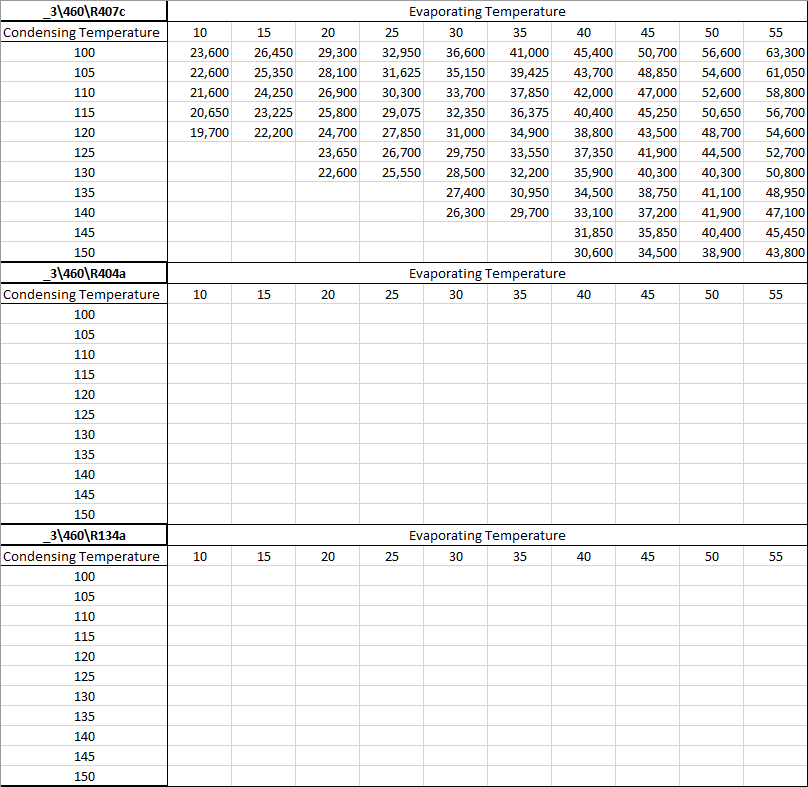Image resolution: width=808 pixels, height=787 pixels.
Task: Click evaporating column header 45 in R134a table
Action: [x=647, y=556]
